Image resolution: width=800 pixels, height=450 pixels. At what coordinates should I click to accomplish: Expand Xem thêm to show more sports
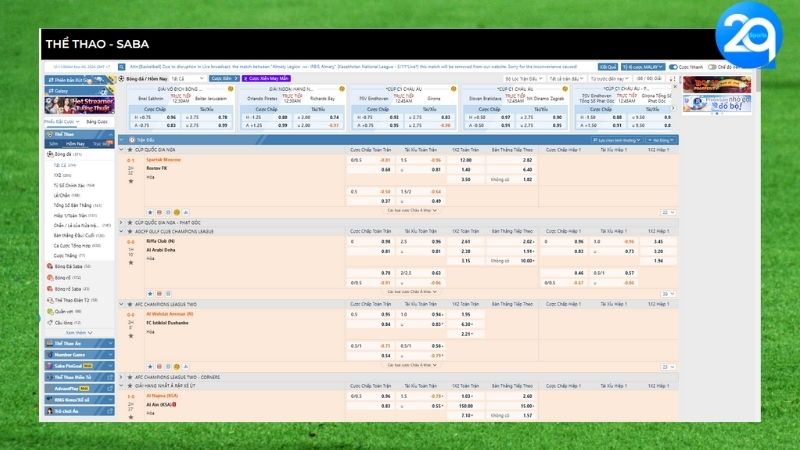tap(79, 333)
